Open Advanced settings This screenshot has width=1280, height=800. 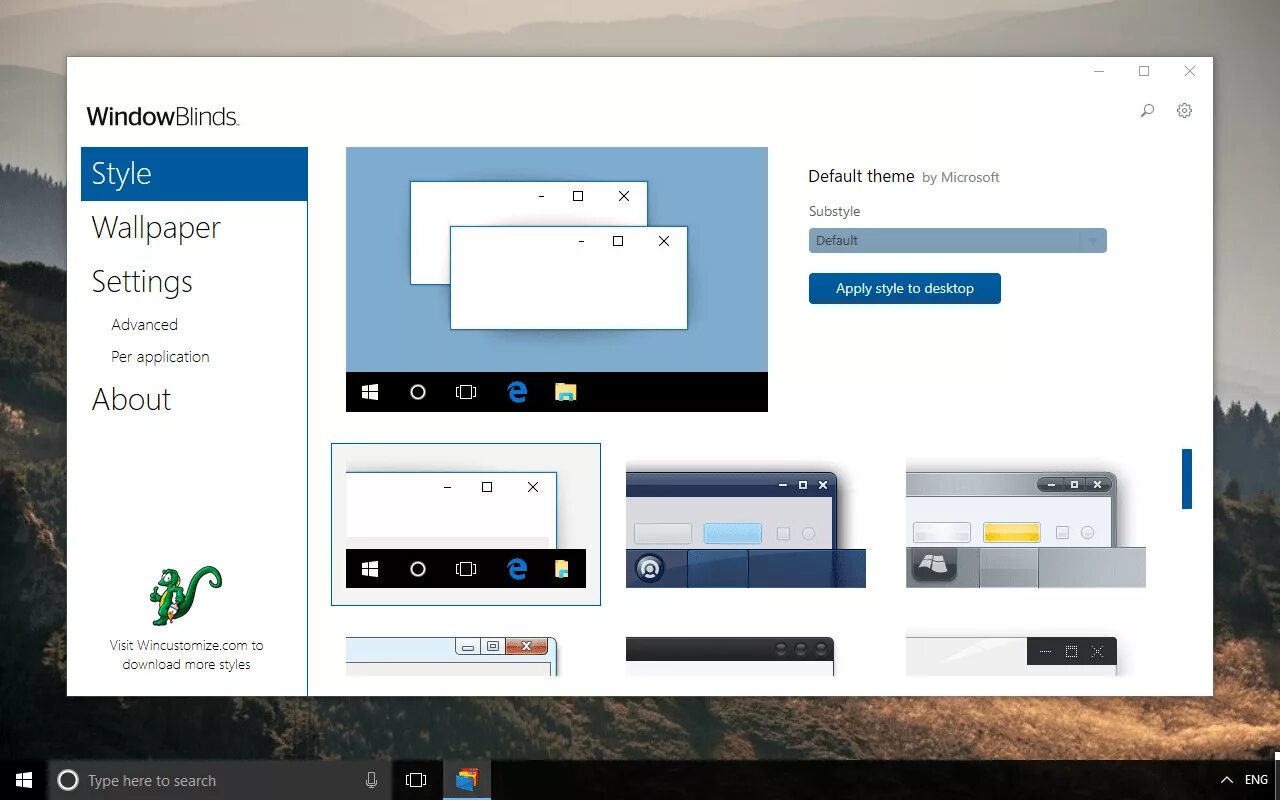(145, 325)
